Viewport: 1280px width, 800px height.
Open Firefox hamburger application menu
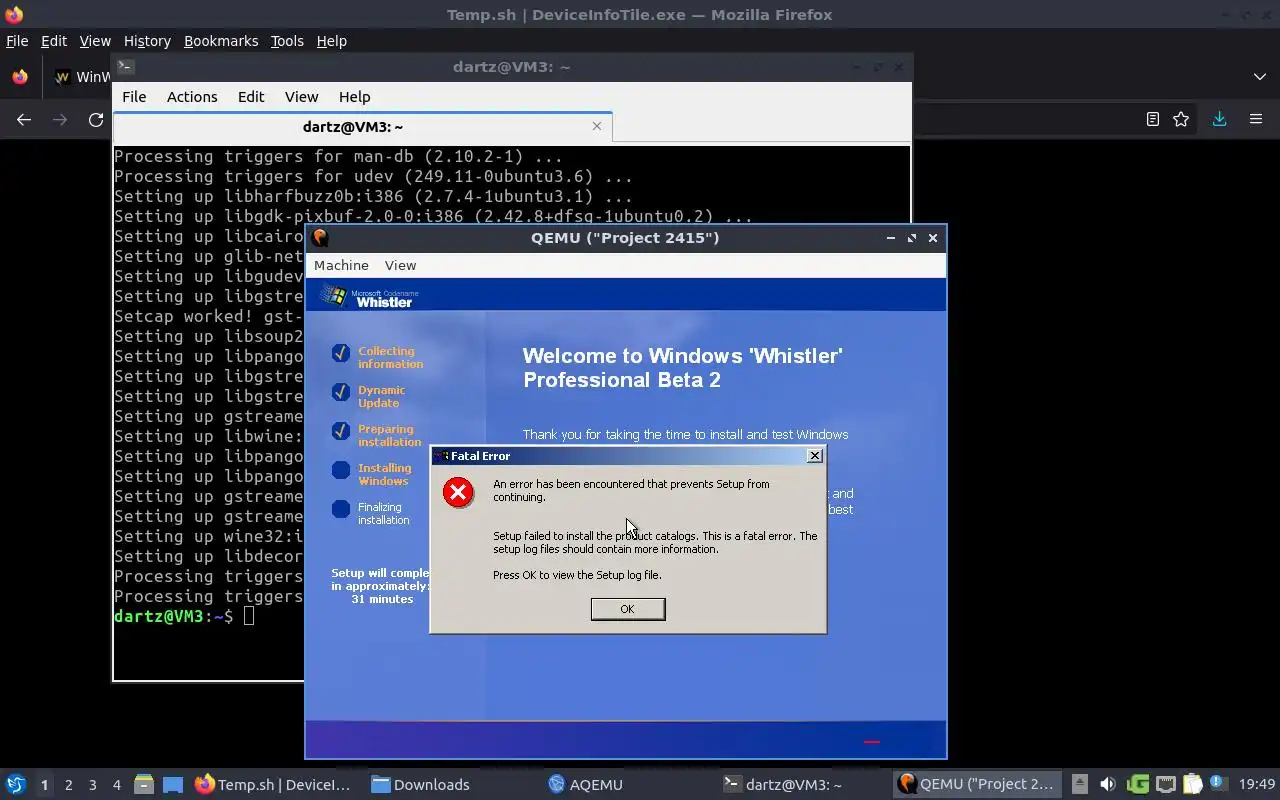(x=1256, y=119)
